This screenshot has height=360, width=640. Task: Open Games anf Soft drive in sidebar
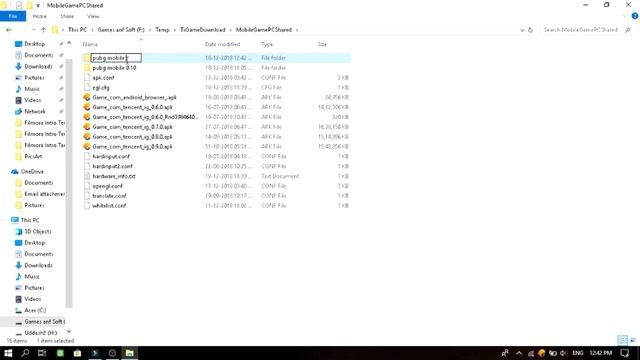(44, 322)
